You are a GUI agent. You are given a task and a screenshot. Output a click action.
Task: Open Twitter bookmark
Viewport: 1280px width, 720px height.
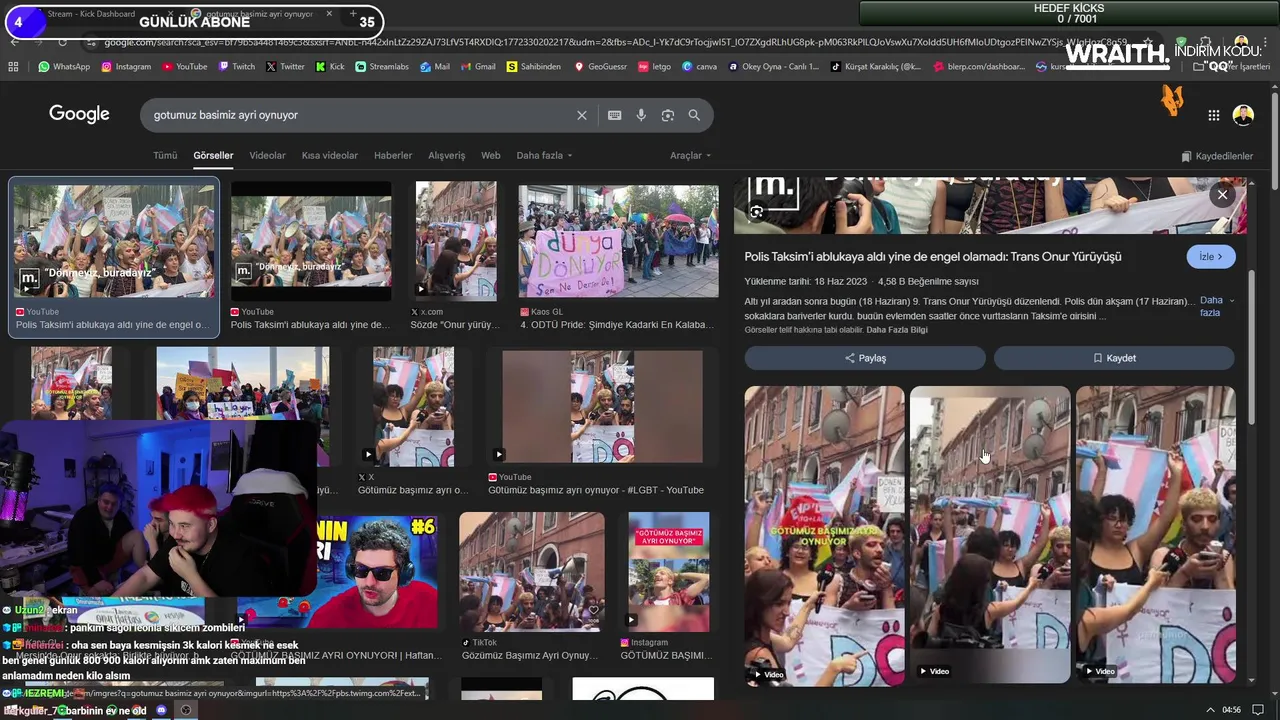tap(285, 67)
